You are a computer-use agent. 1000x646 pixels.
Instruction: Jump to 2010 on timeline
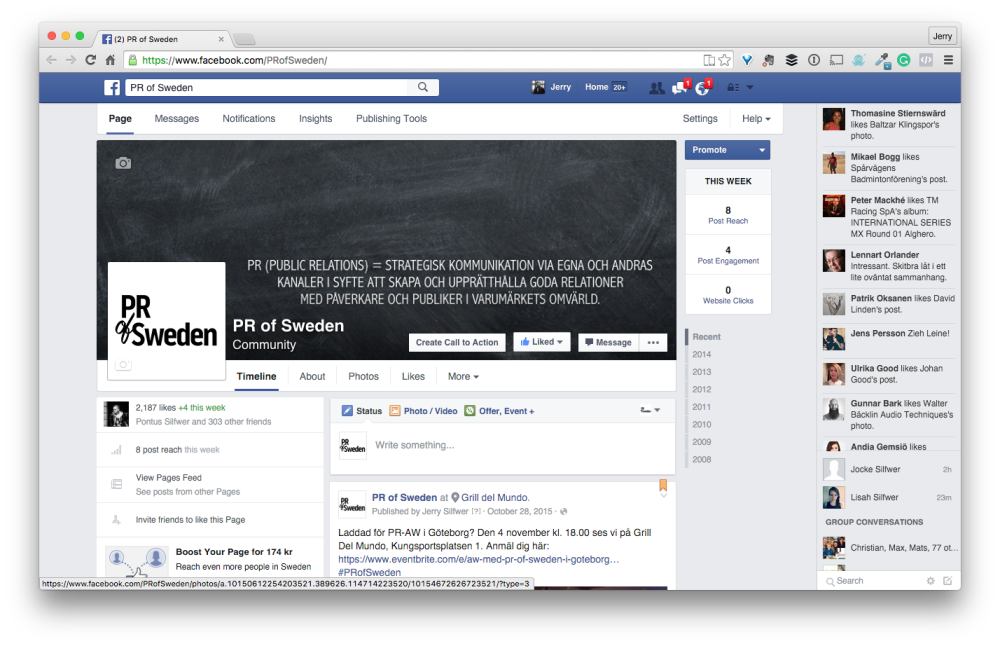pos(702,425)
